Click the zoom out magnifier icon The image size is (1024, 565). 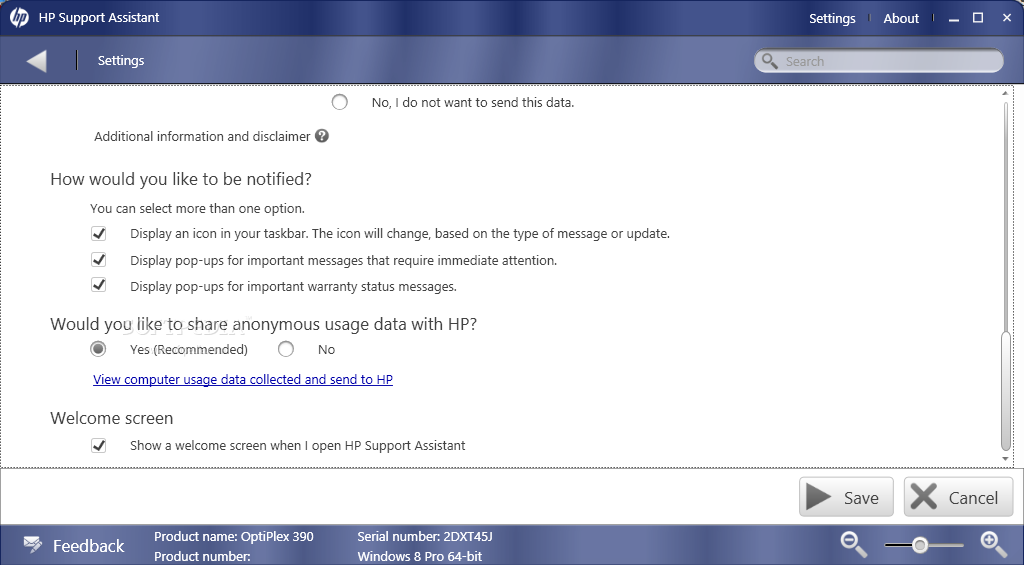[854, 544]
